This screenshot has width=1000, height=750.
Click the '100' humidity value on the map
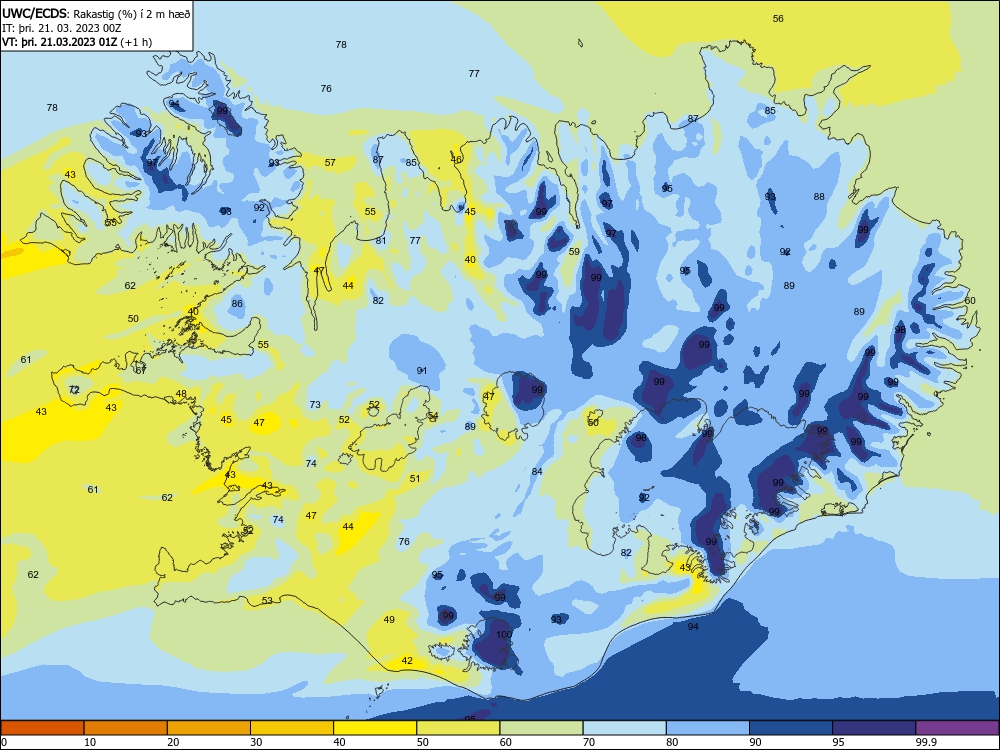pyautogui.click(x=504, y=635)
